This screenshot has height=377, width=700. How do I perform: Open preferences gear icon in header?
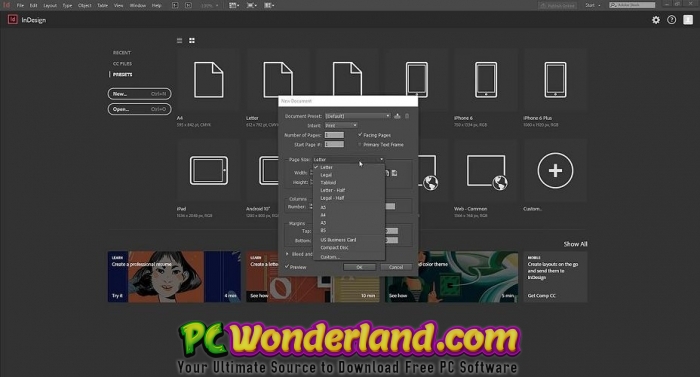pos(656,20)
